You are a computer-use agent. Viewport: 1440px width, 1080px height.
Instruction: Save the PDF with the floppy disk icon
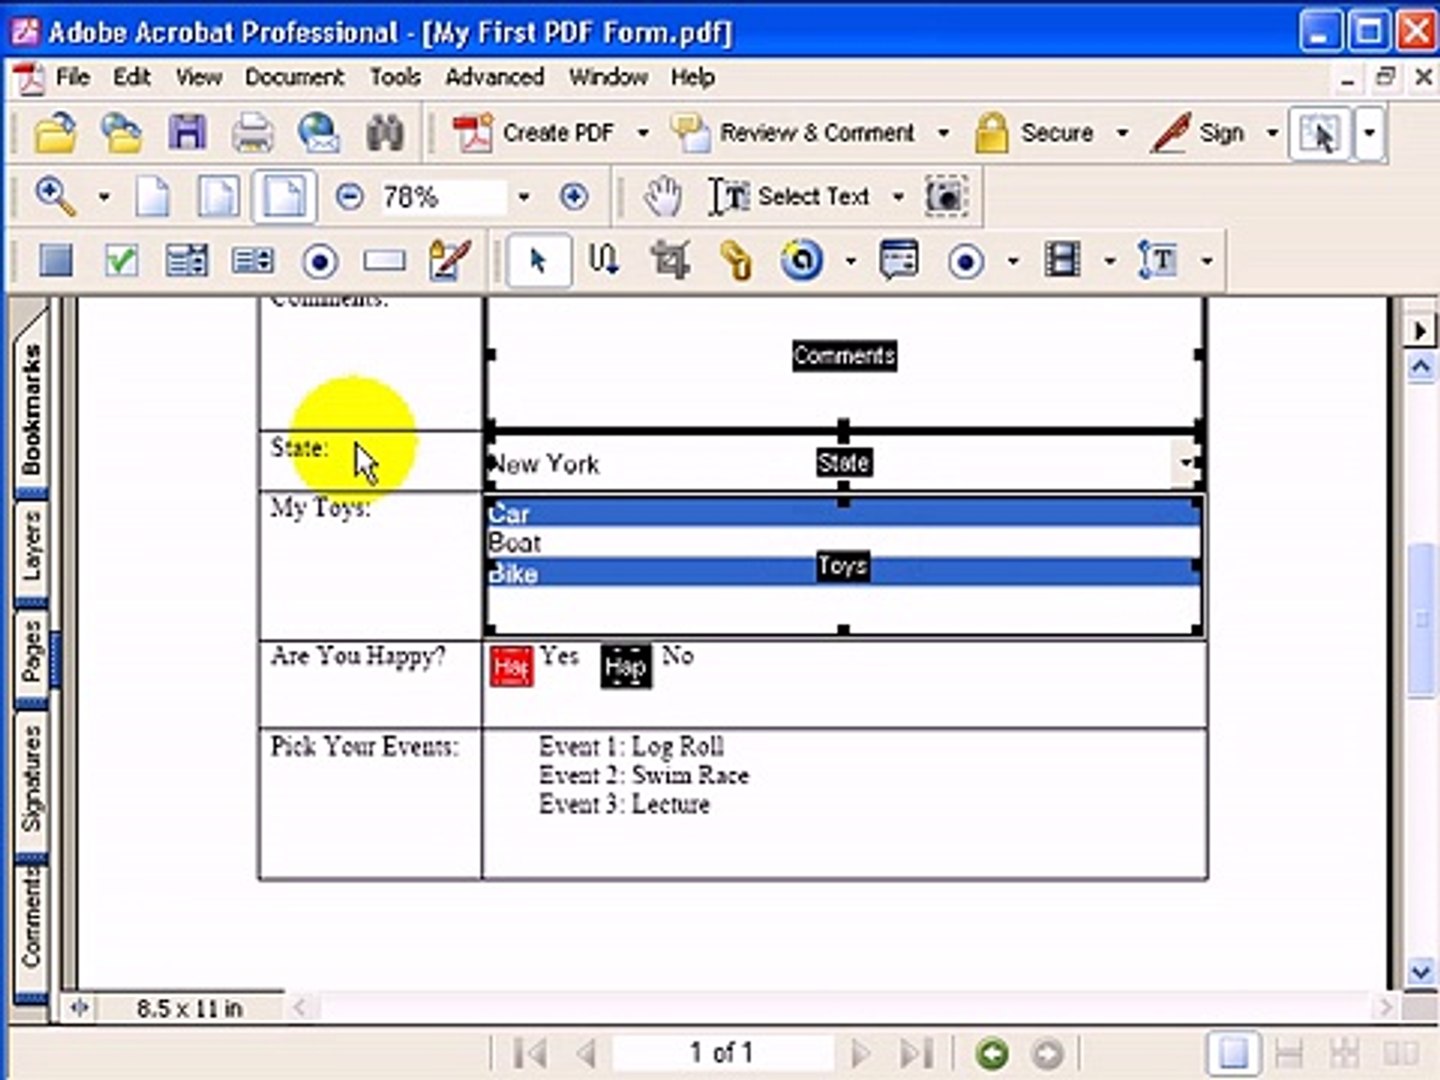[186, 133]
